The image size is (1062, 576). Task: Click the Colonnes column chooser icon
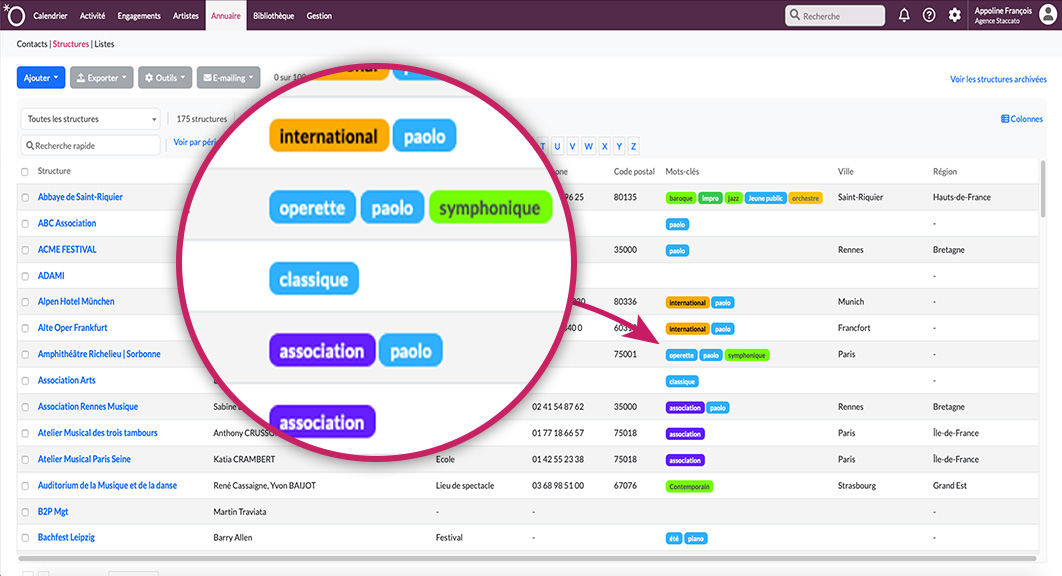point(1005,119)
